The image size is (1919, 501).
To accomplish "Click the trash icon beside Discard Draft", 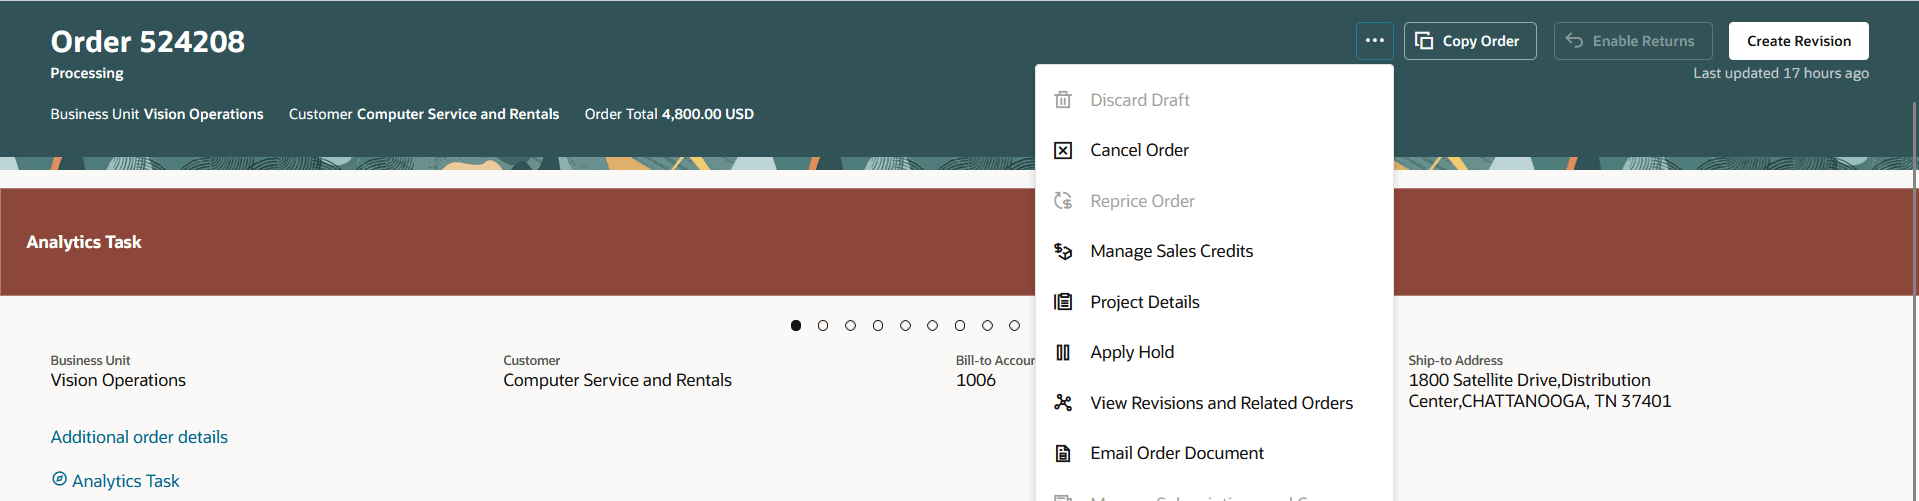I will pyautogui.click(x=1063, y=100).
